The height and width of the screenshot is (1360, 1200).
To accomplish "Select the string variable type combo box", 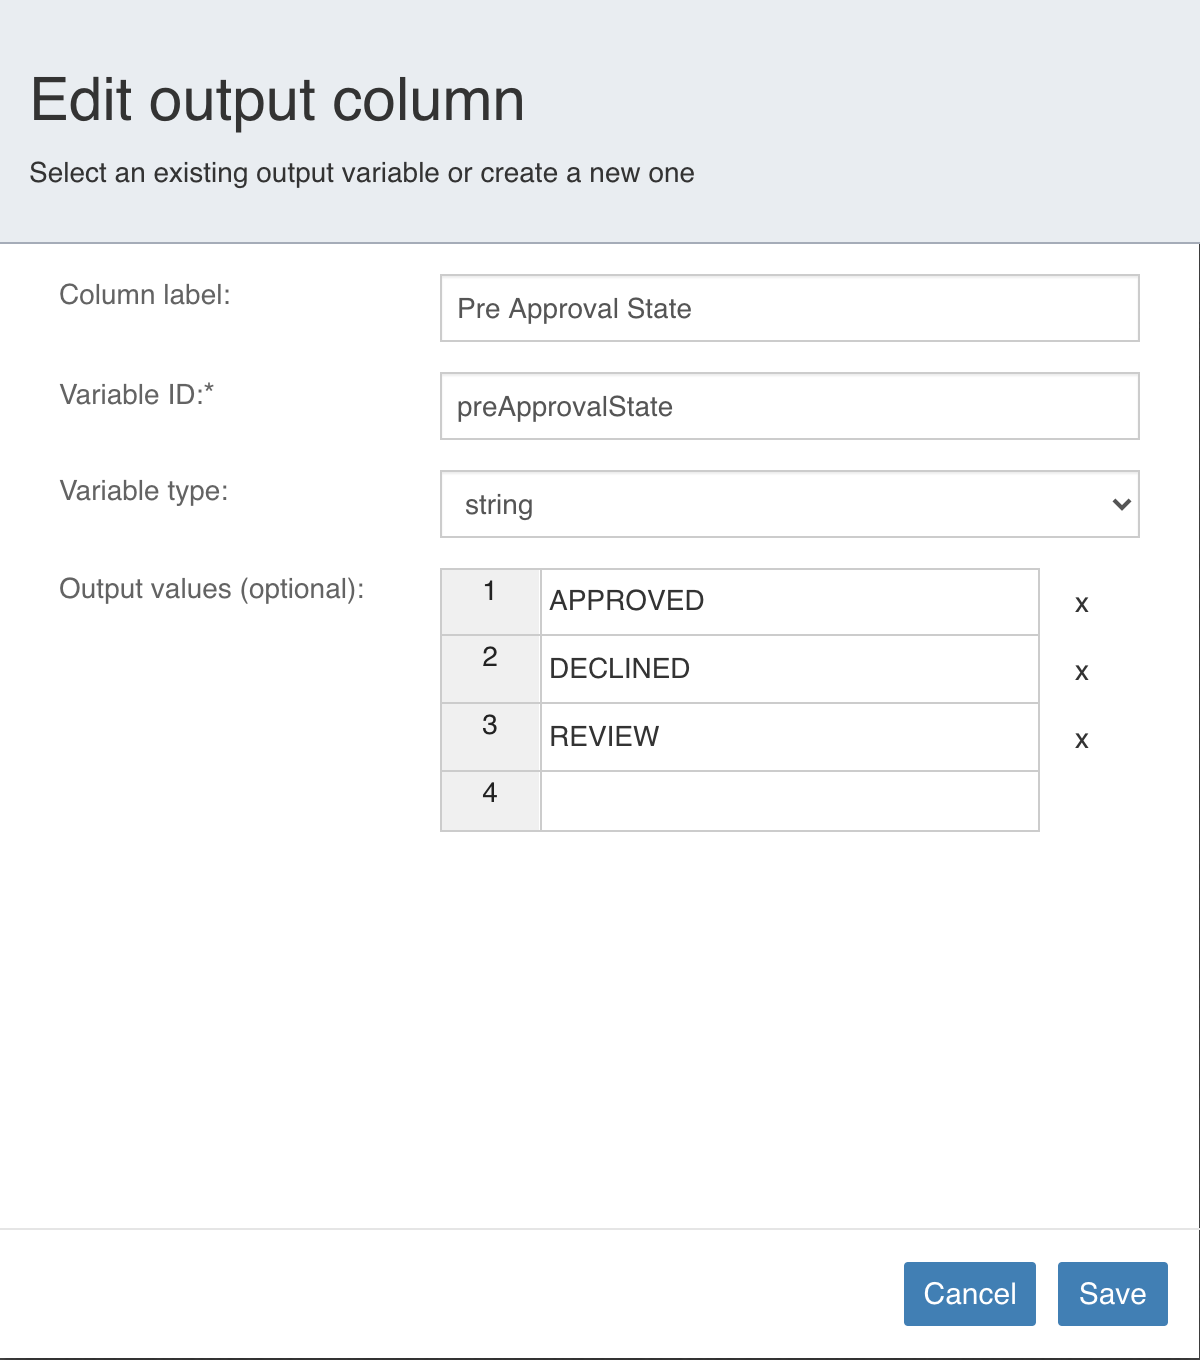I will click(789, 504).
